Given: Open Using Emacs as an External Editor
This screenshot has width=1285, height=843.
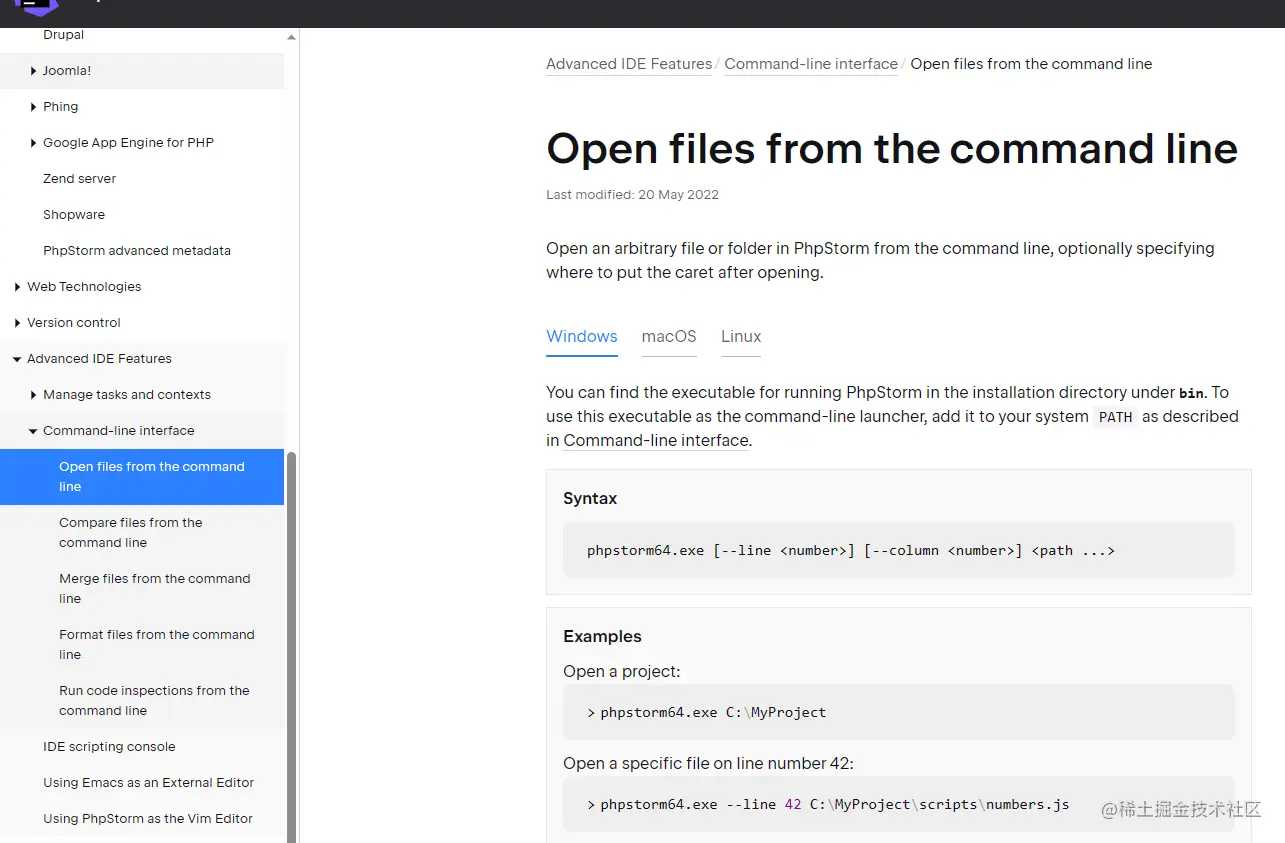Looking at the screenshot, I should click(148, 783).
